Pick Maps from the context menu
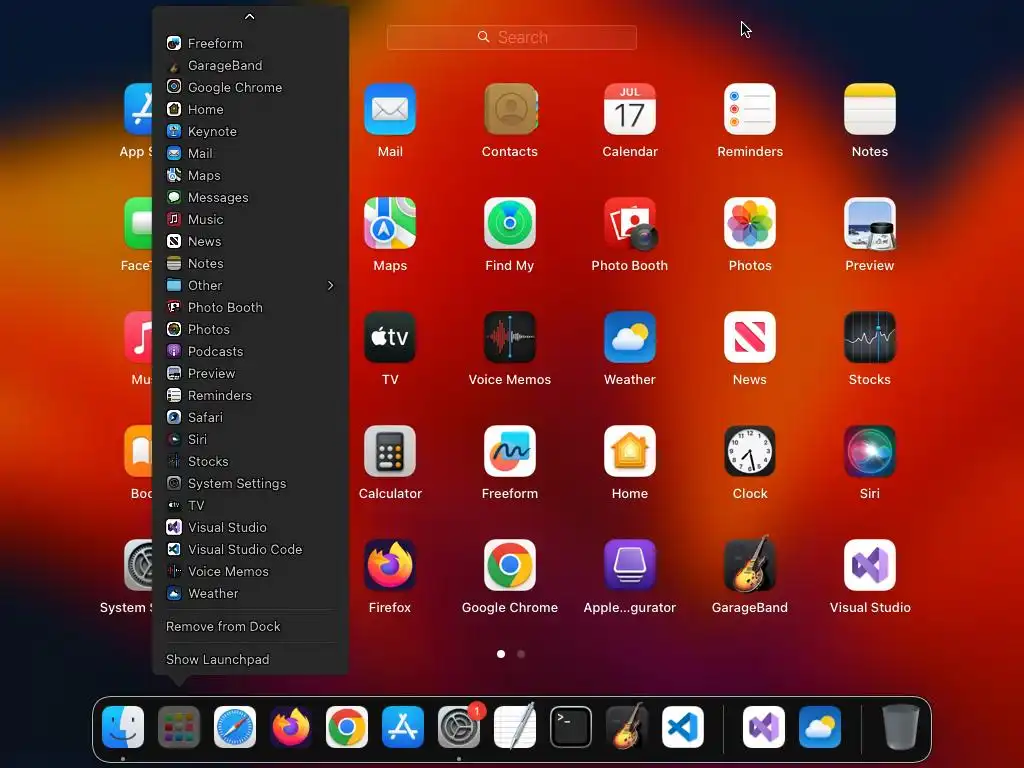1024x768 pixels. [250, 175]
